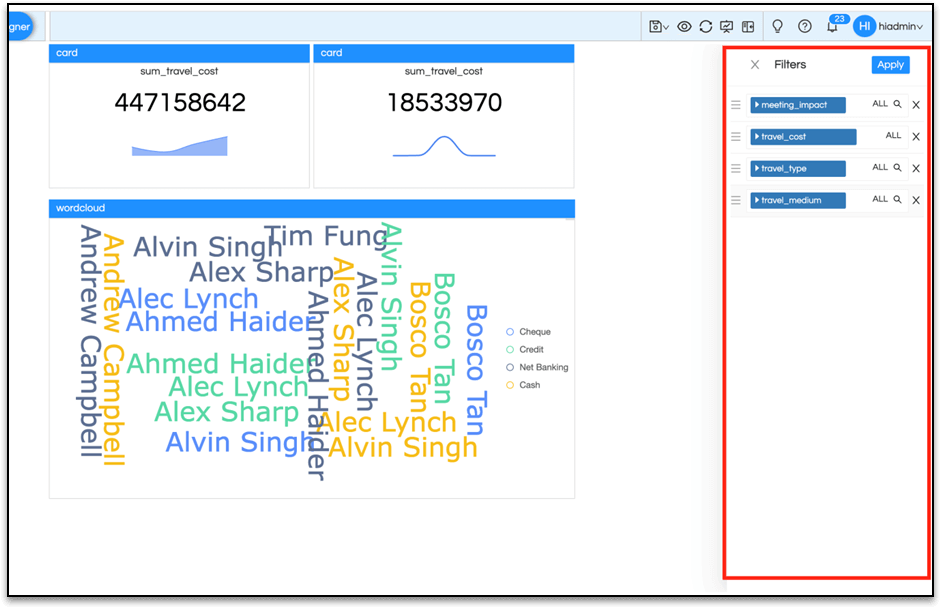Click ALL label on travel_cost filter

point(893,135)
